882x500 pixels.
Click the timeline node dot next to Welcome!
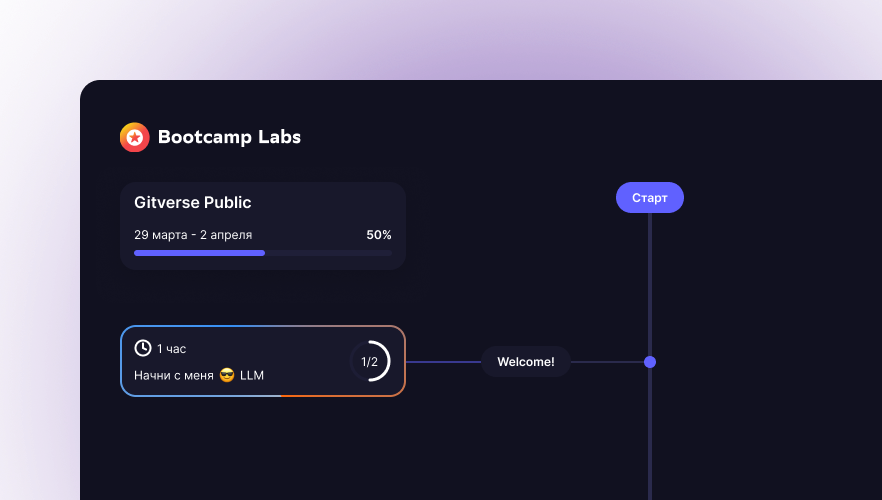[650, 362]
